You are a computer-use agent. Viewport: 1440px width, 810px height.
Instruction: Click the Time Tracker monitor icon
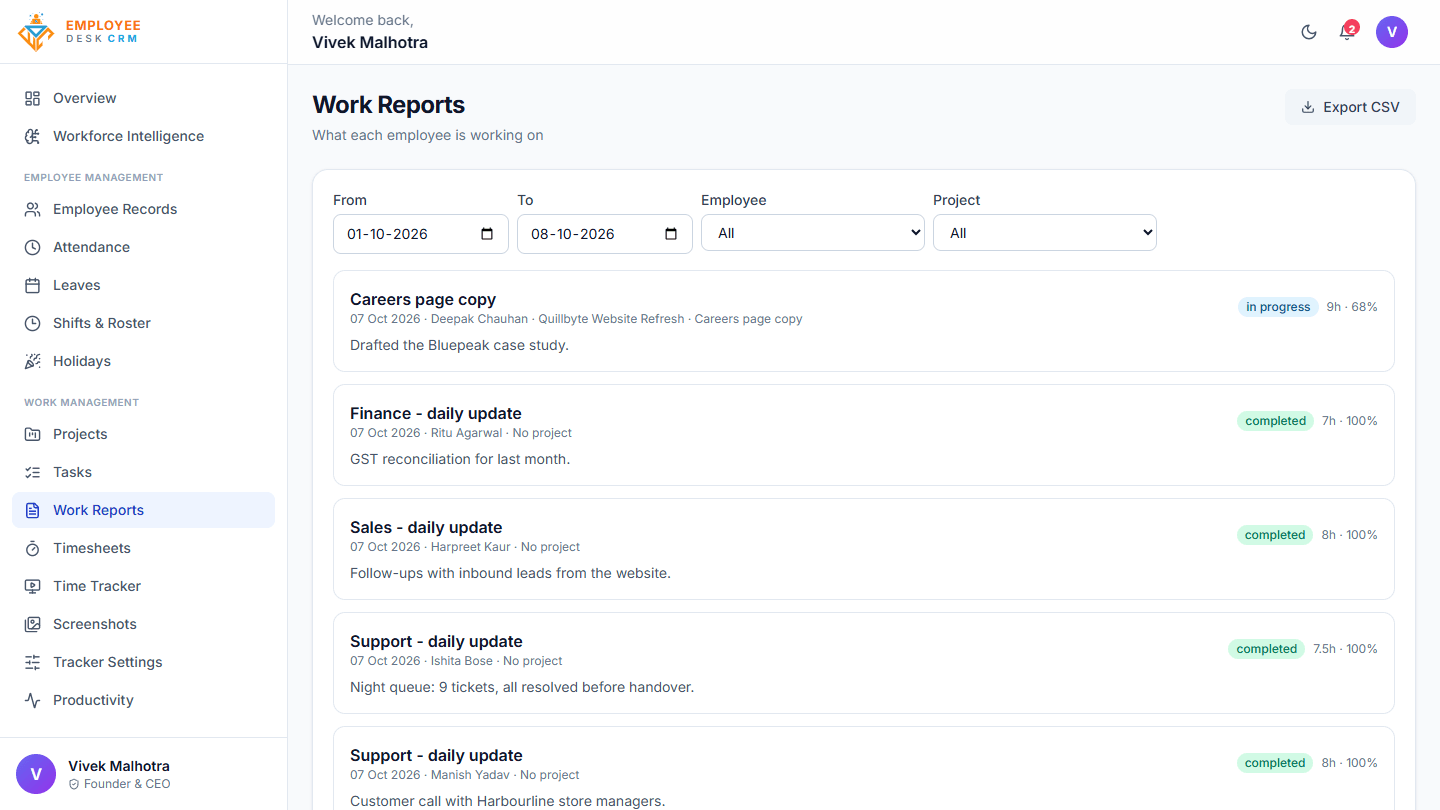[33, 586]
